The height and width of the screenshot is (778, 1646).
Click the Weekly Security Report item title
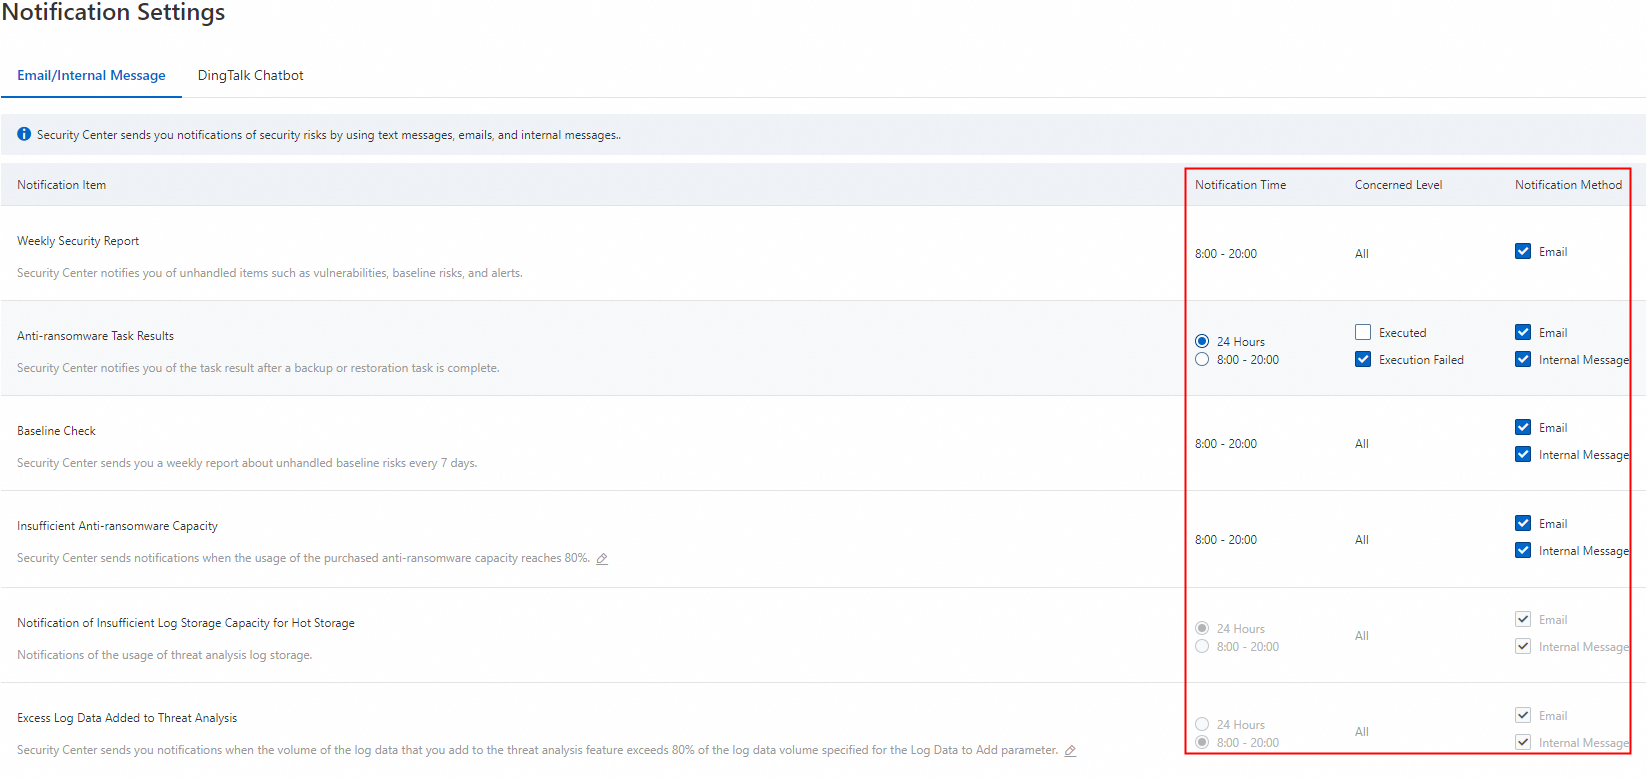78,241
